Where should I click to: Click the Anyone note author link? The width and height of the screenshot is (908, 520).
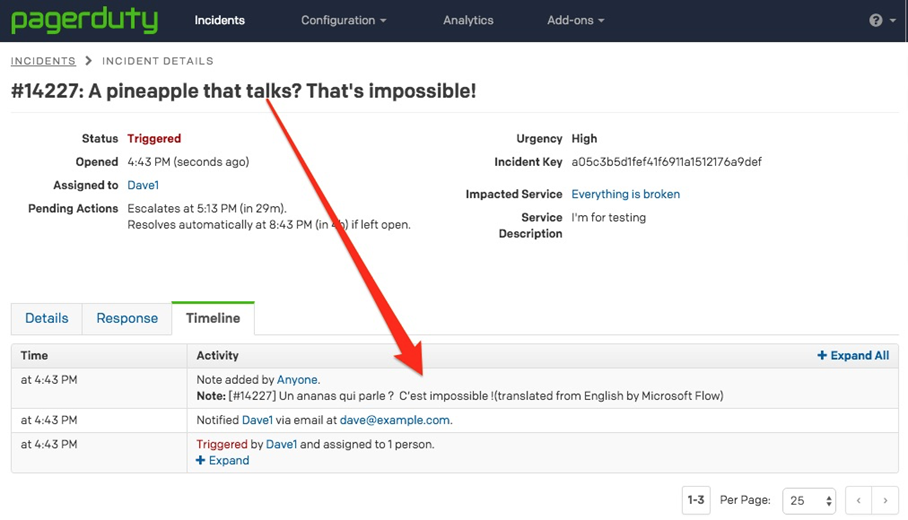[297, 380]
